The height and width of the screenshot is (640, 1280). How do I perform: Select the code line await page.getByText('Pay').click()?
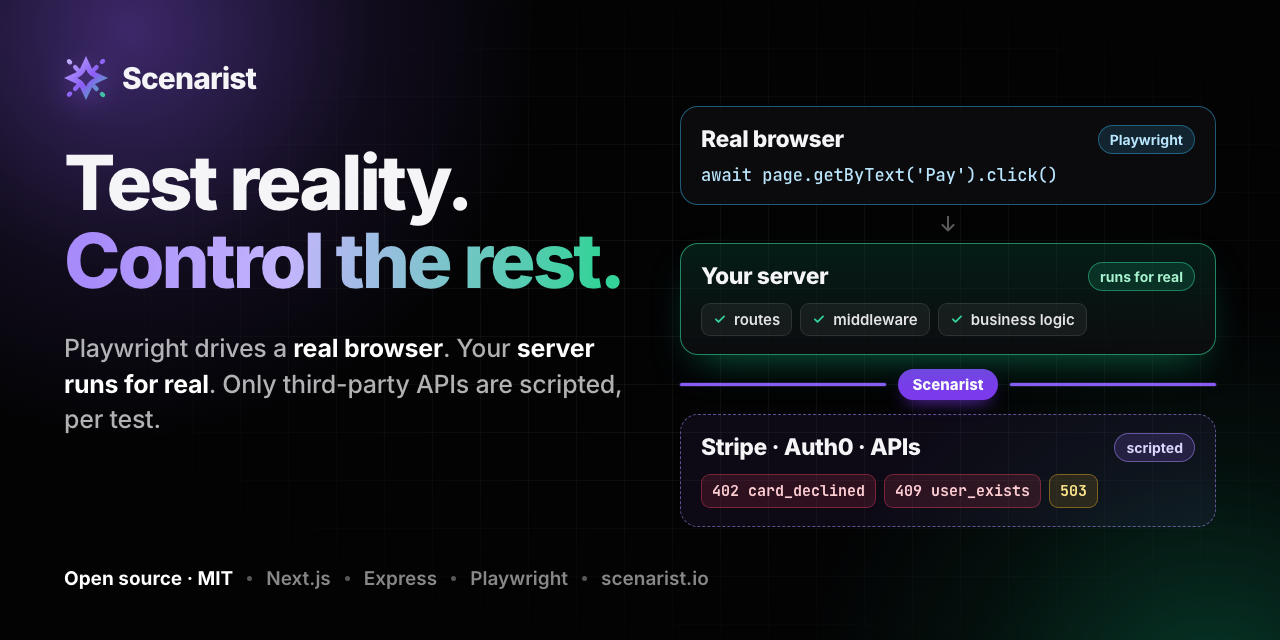tap(879, 175)
